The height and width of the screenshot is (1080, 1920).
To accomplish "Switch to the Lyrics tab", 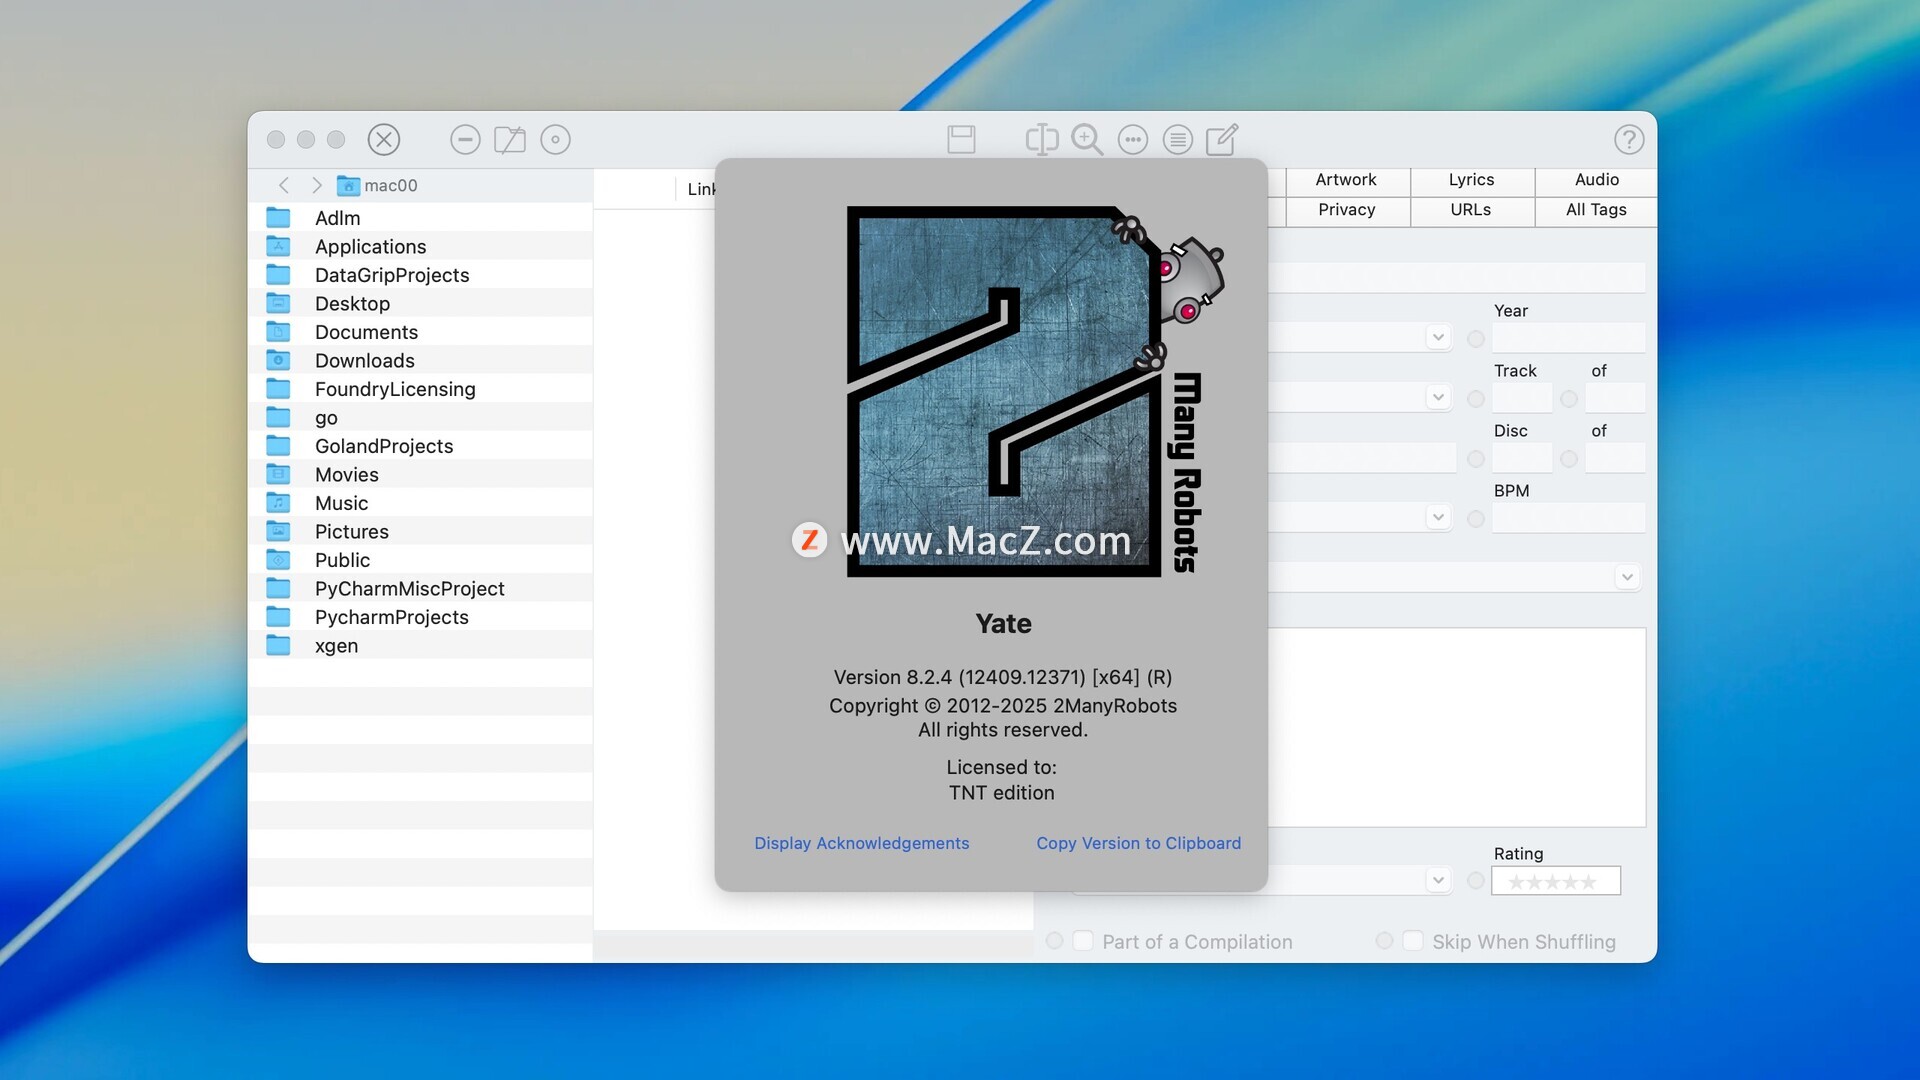I will (1472, 180).
